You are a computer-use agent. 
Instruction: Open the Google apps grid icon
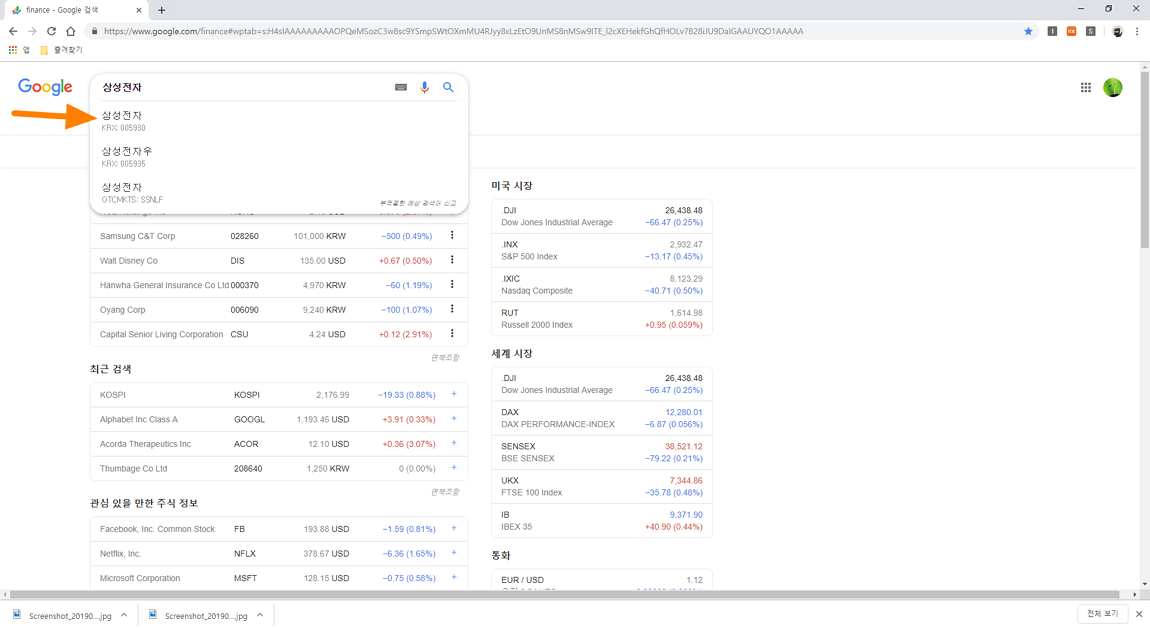(x=1085, y=87)
